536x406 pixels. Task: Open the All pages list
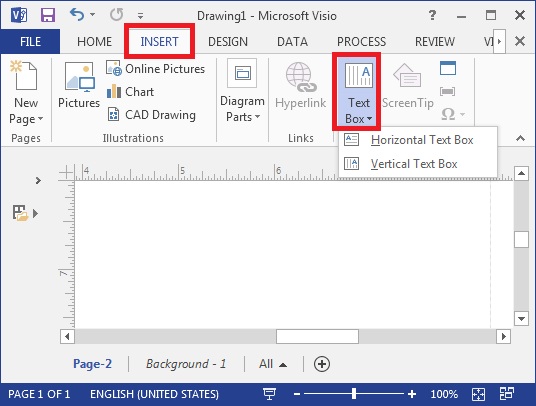tap(272, 364)
